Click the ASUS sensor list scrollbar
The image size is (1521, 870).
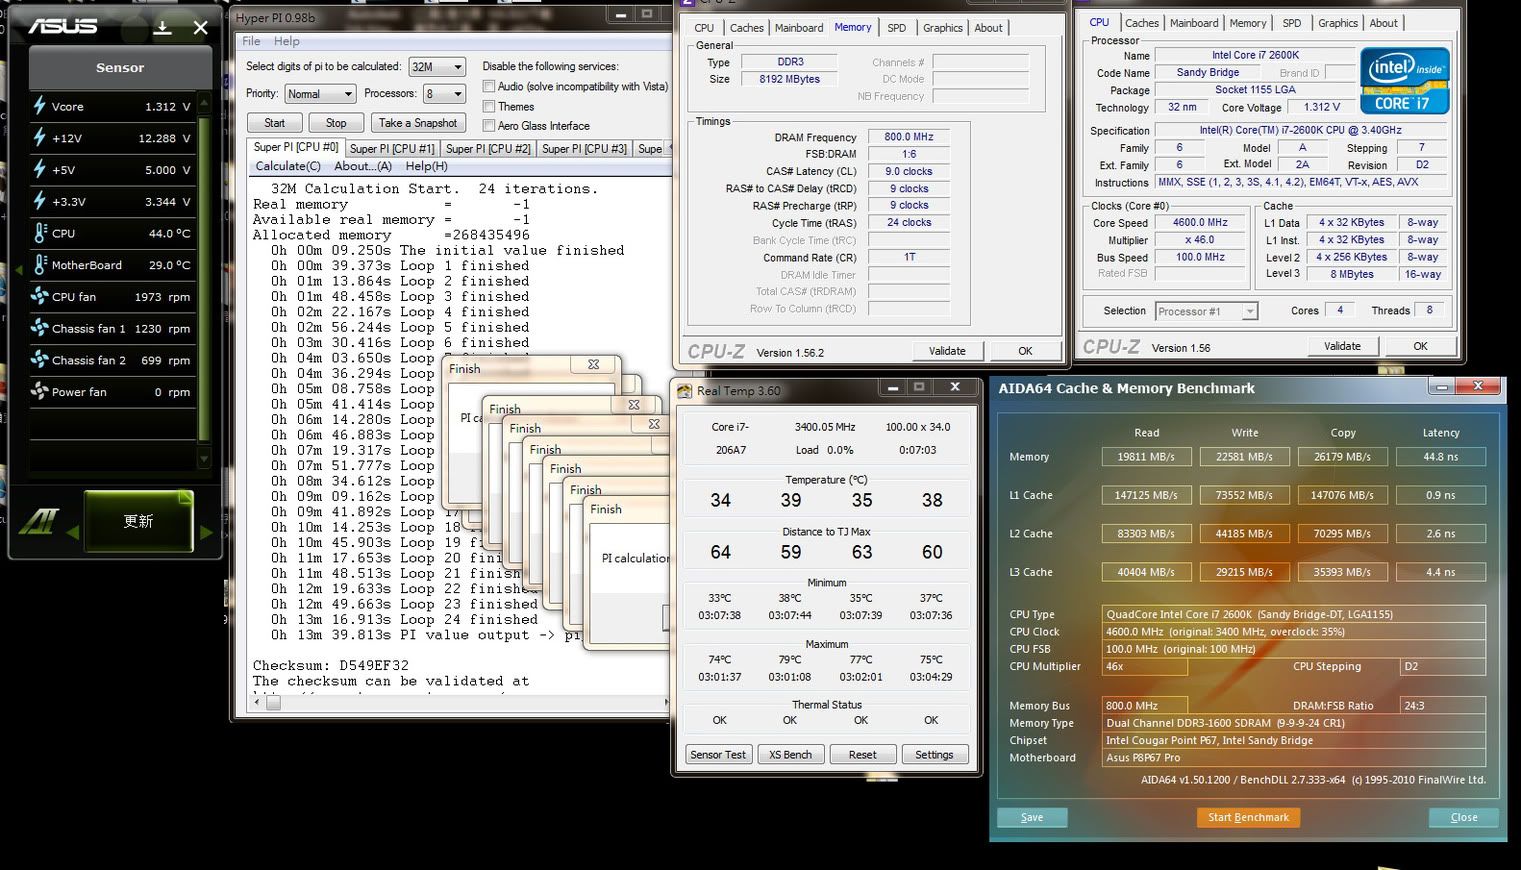click(x=204, y=281)
